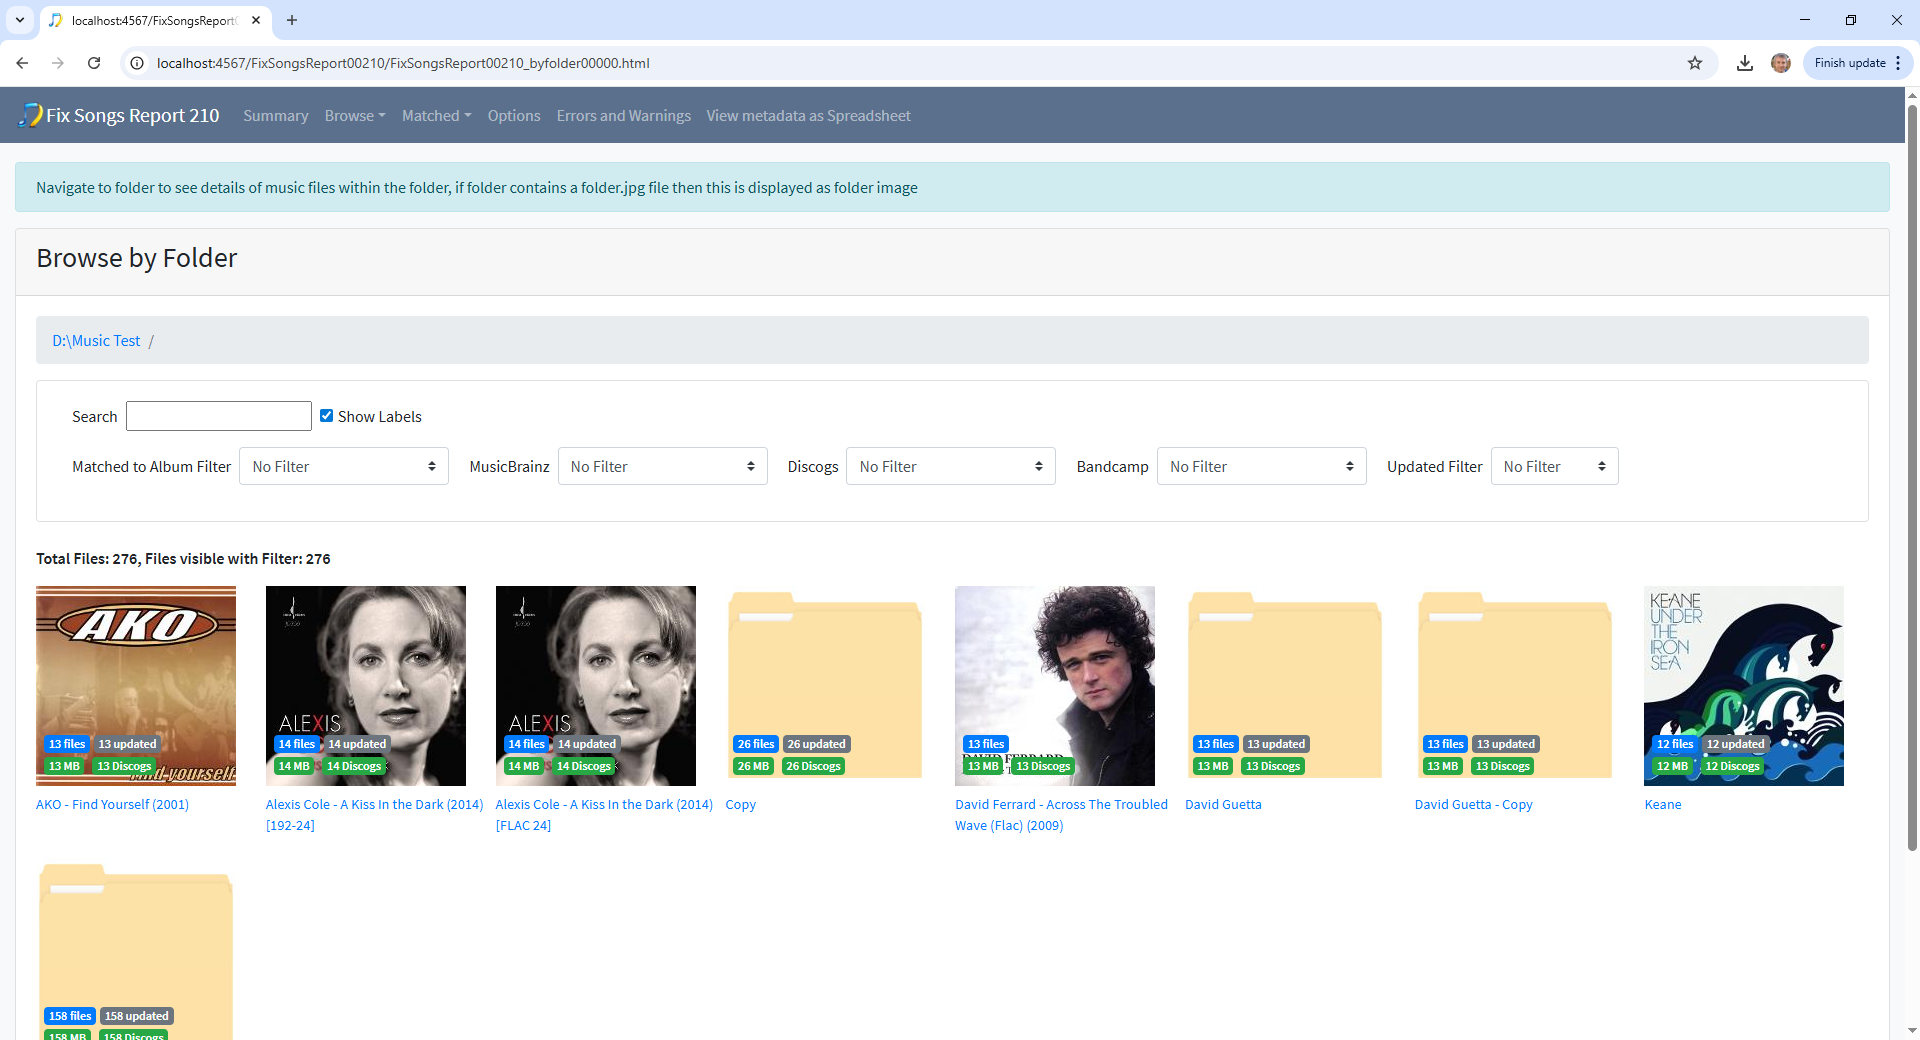Open the Errors and Warnings page
The width and height of the screenshot is (1920, 1040).
coord(623,116)
